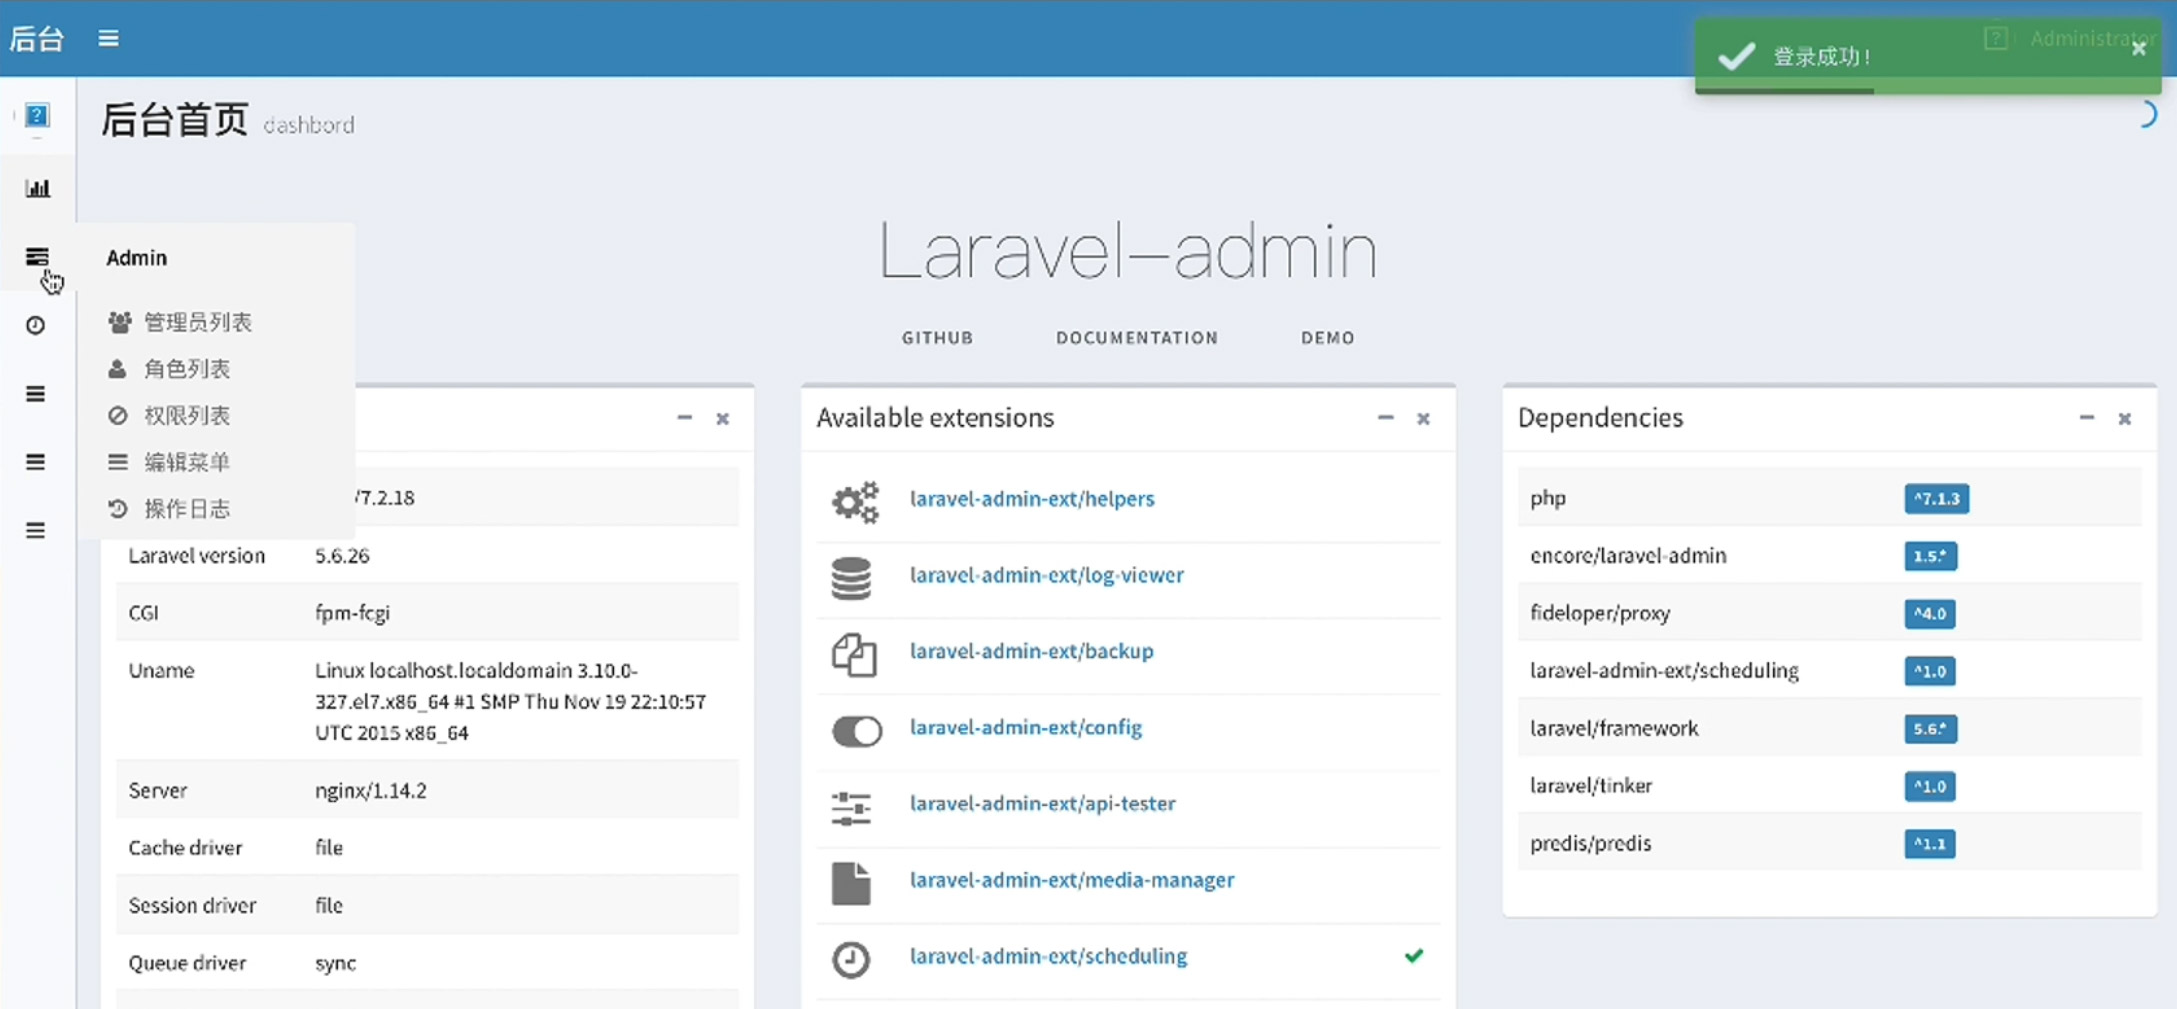
Task: Click the 后台首页 page title
Action: pos(175,120)
